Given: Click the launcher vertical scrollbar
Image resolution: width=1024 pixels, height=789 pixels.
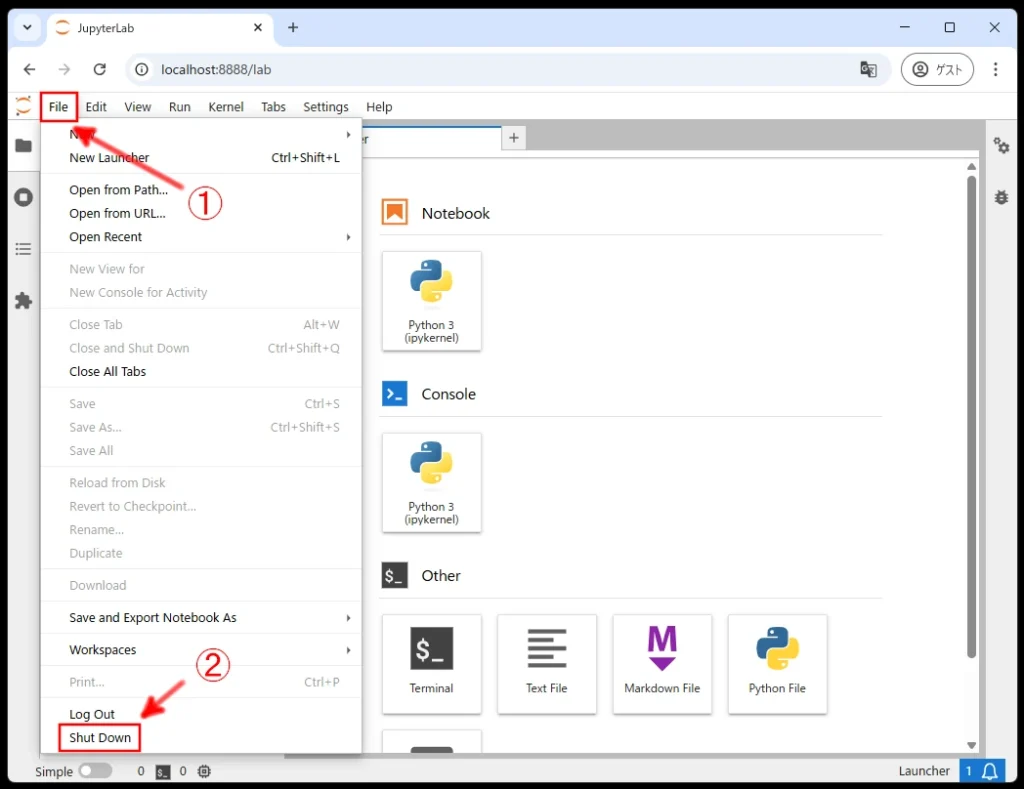Looking at the screenshot, I should (x=972, y=417).
